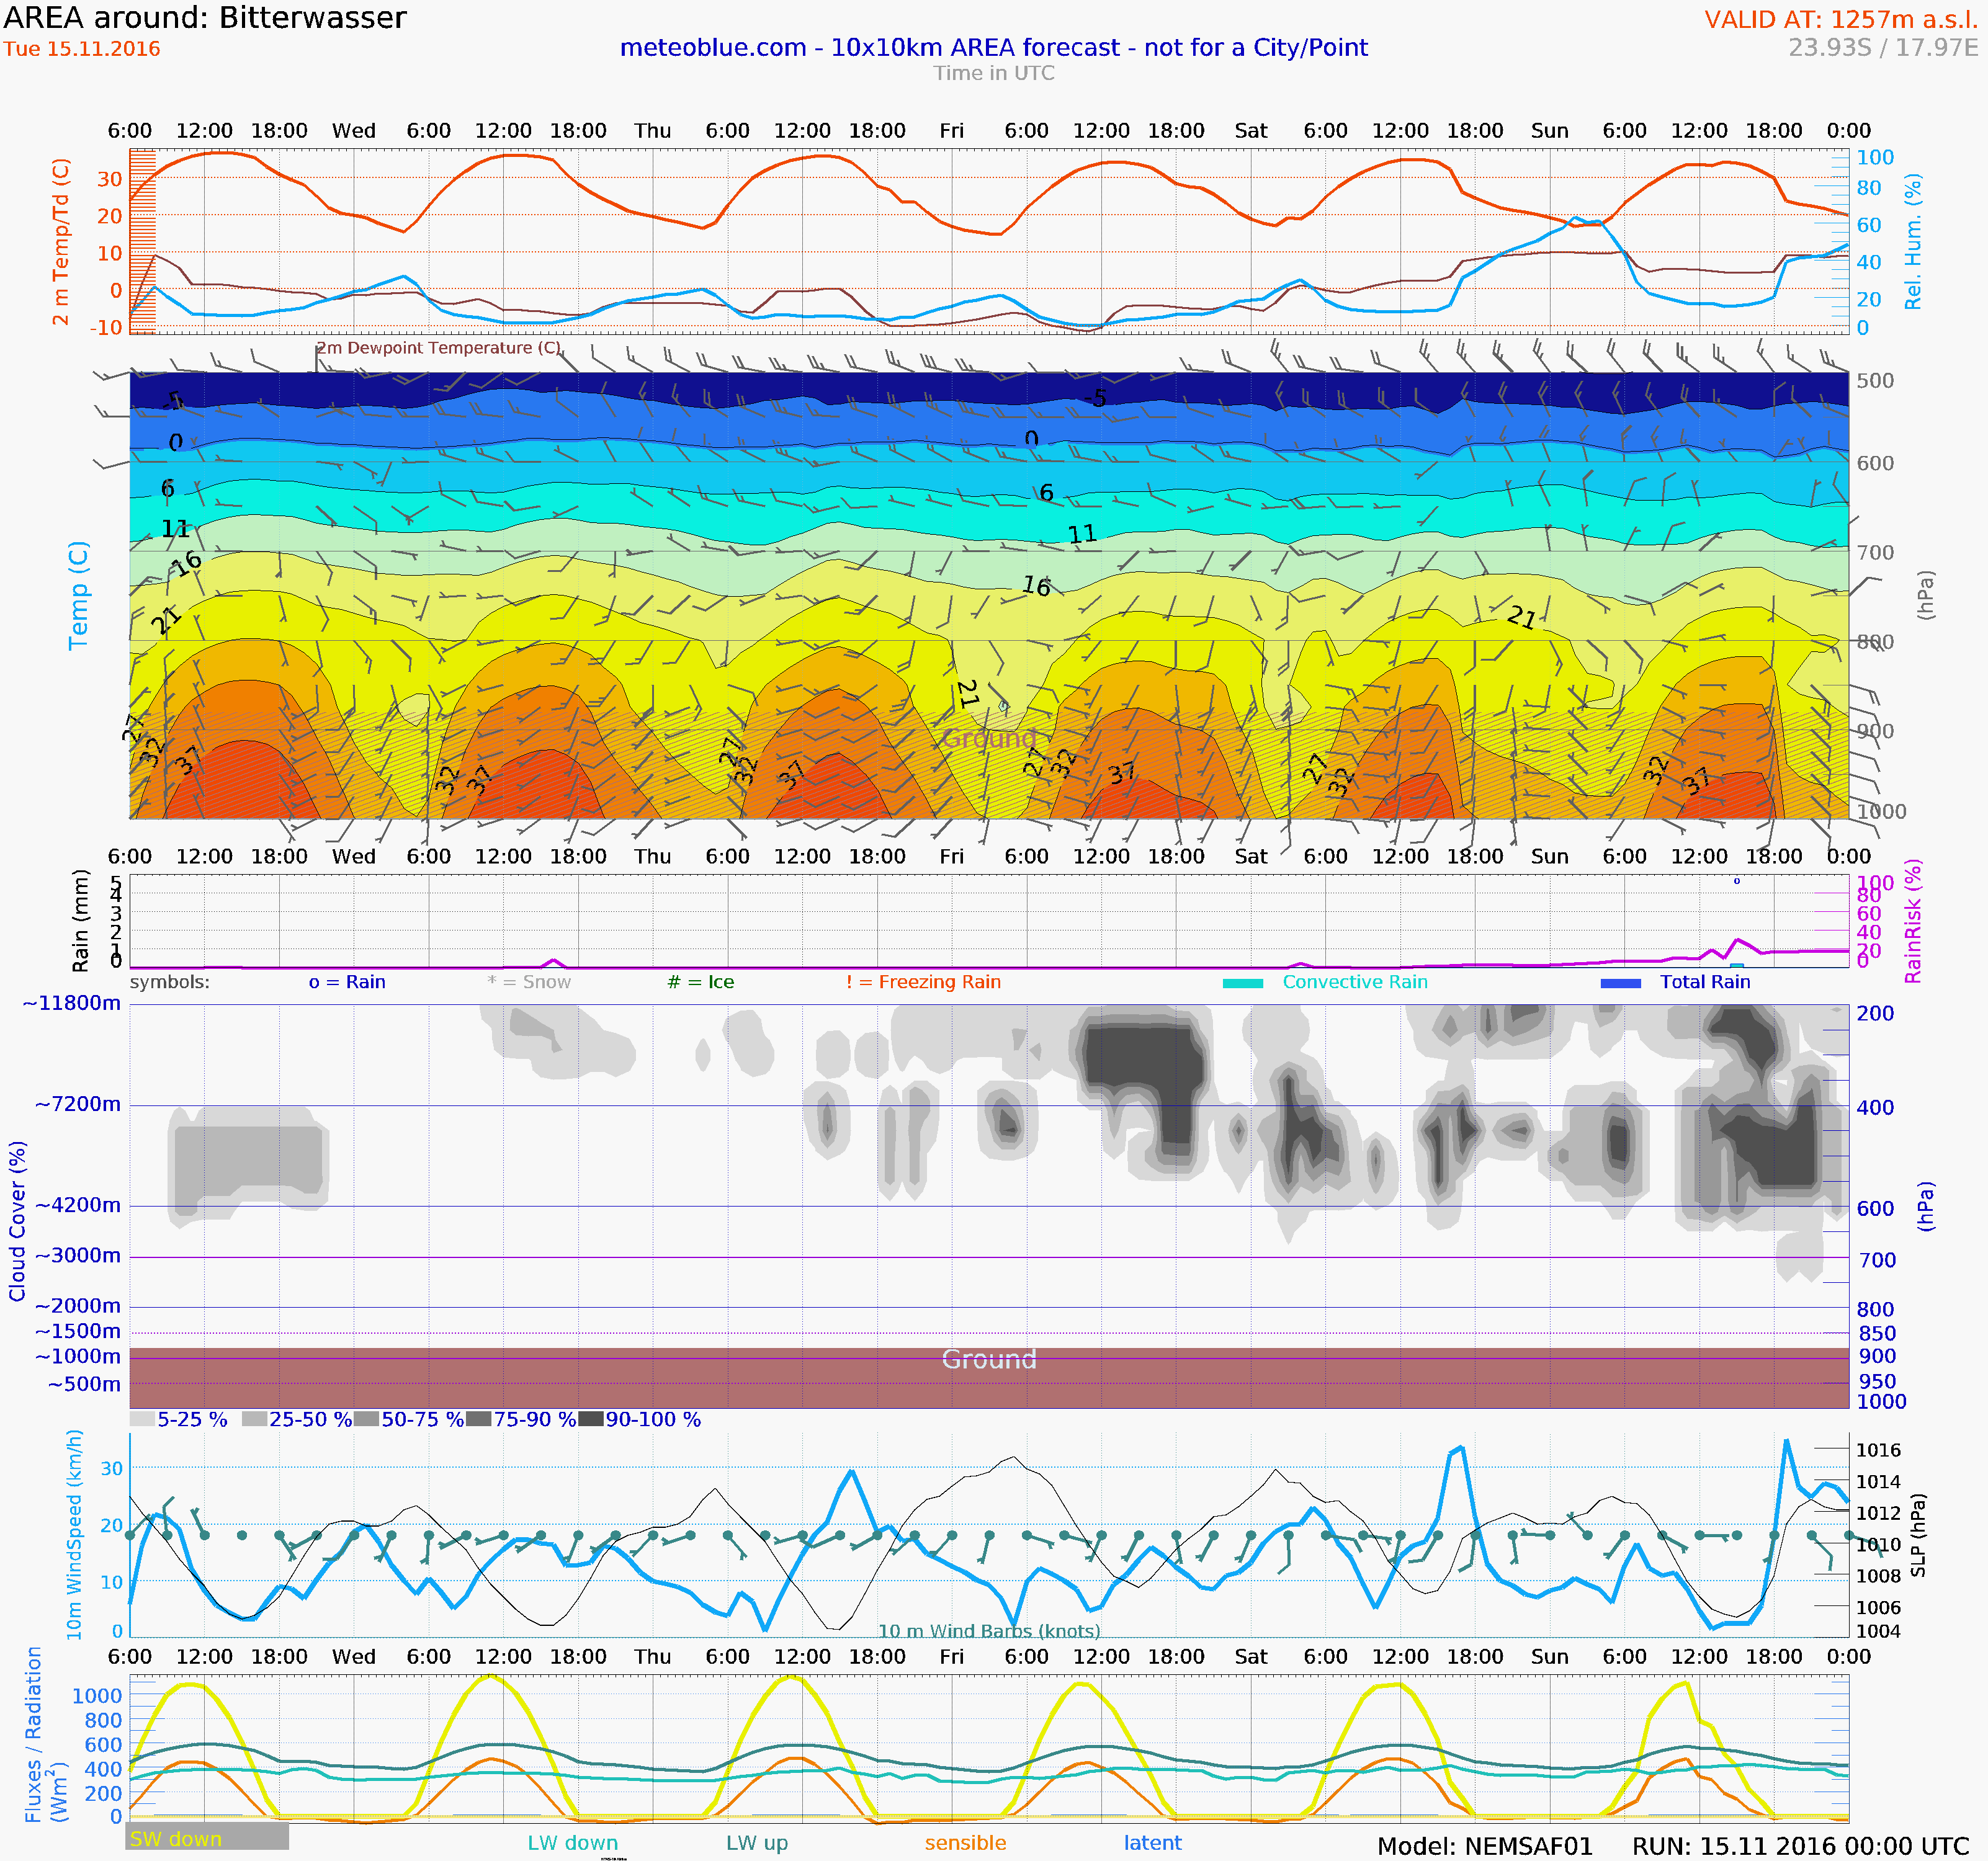Viewport: 1988px width, 1861px height.
Task: Click the 'Tue 15.11.2016' date label
Action: coord(82,49)
